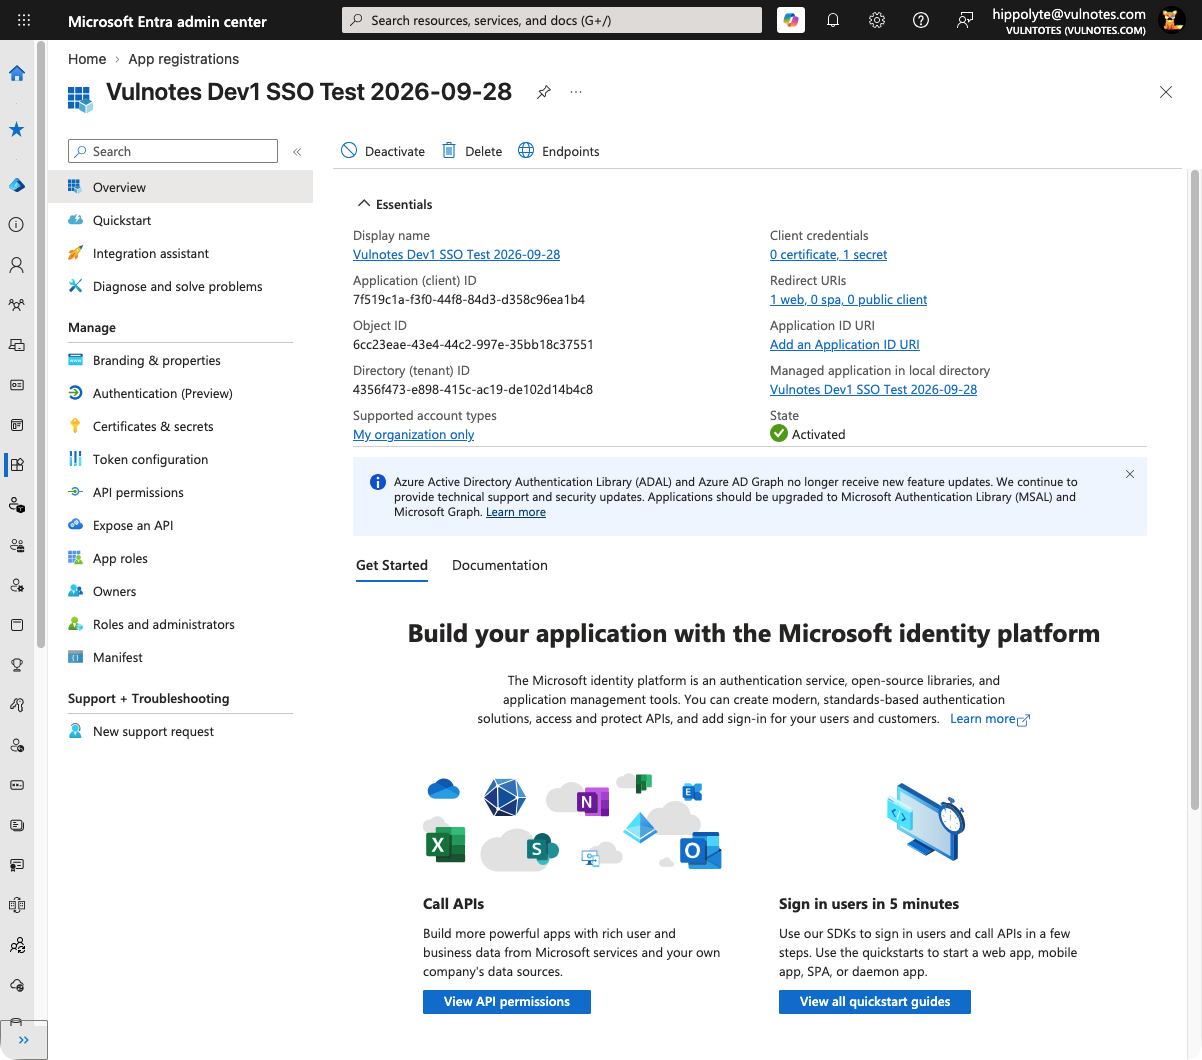The image size is (1202, 1060).
Task: Click the Object ID value
Action: click(x=473, y=344)
